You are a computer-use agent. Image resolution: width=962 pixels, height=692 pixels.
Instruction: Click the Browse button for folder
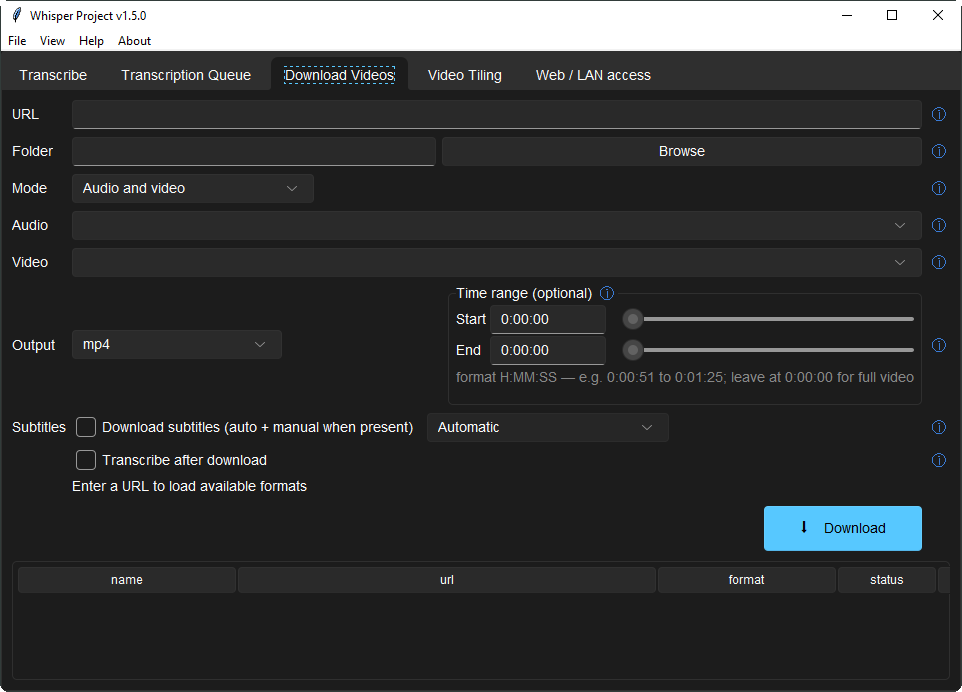(682, 152)
